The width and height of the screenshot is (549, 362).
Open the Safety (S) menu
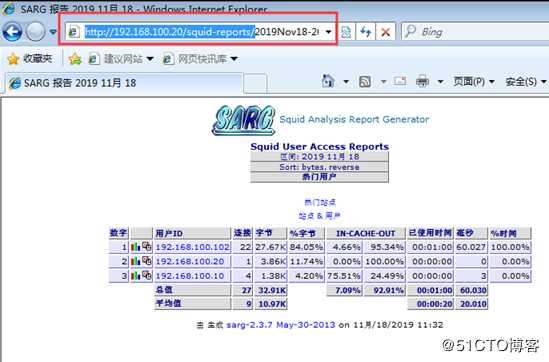pyautogui.click(x=526, y=82)
